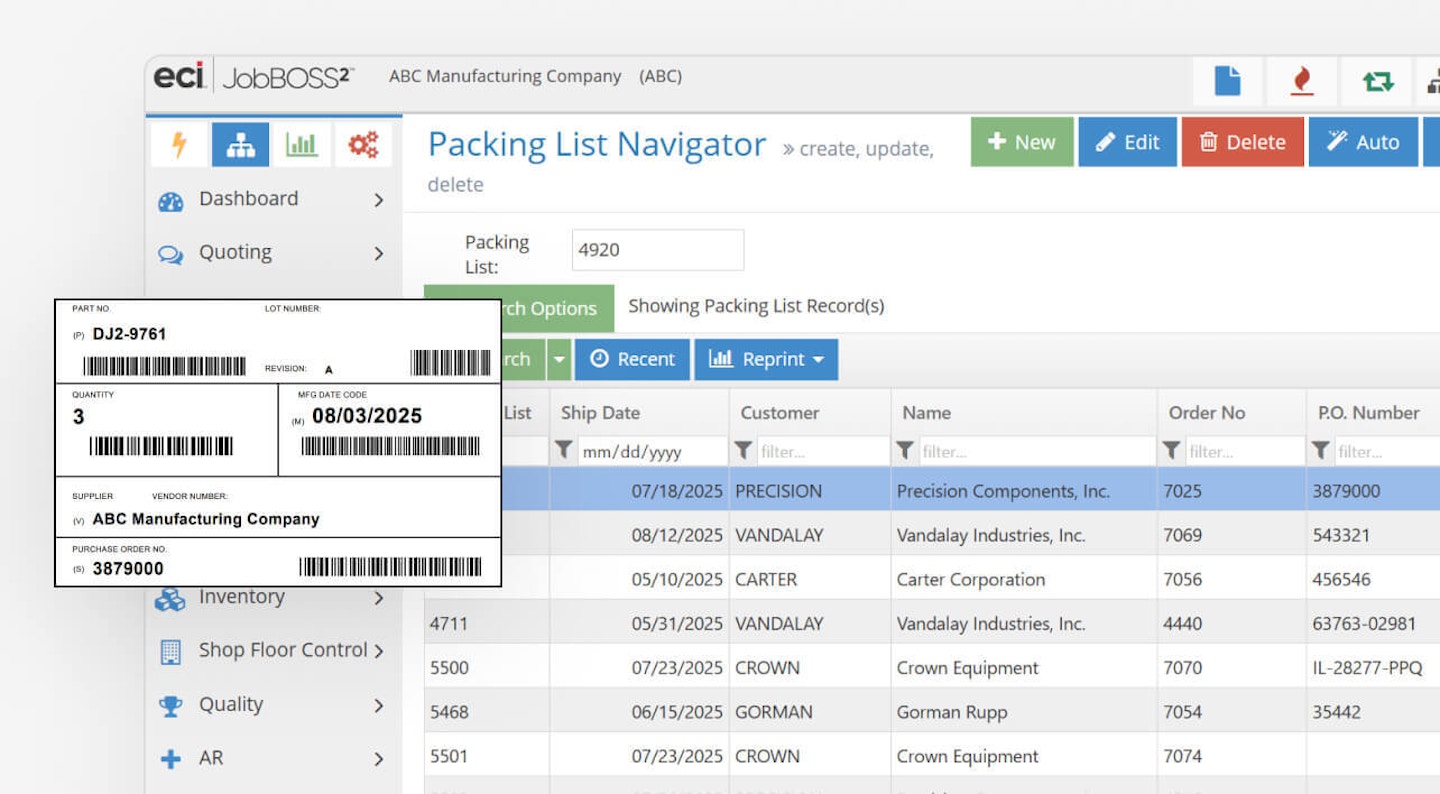
Task: Click the green New button
Action: (1022, 142)
